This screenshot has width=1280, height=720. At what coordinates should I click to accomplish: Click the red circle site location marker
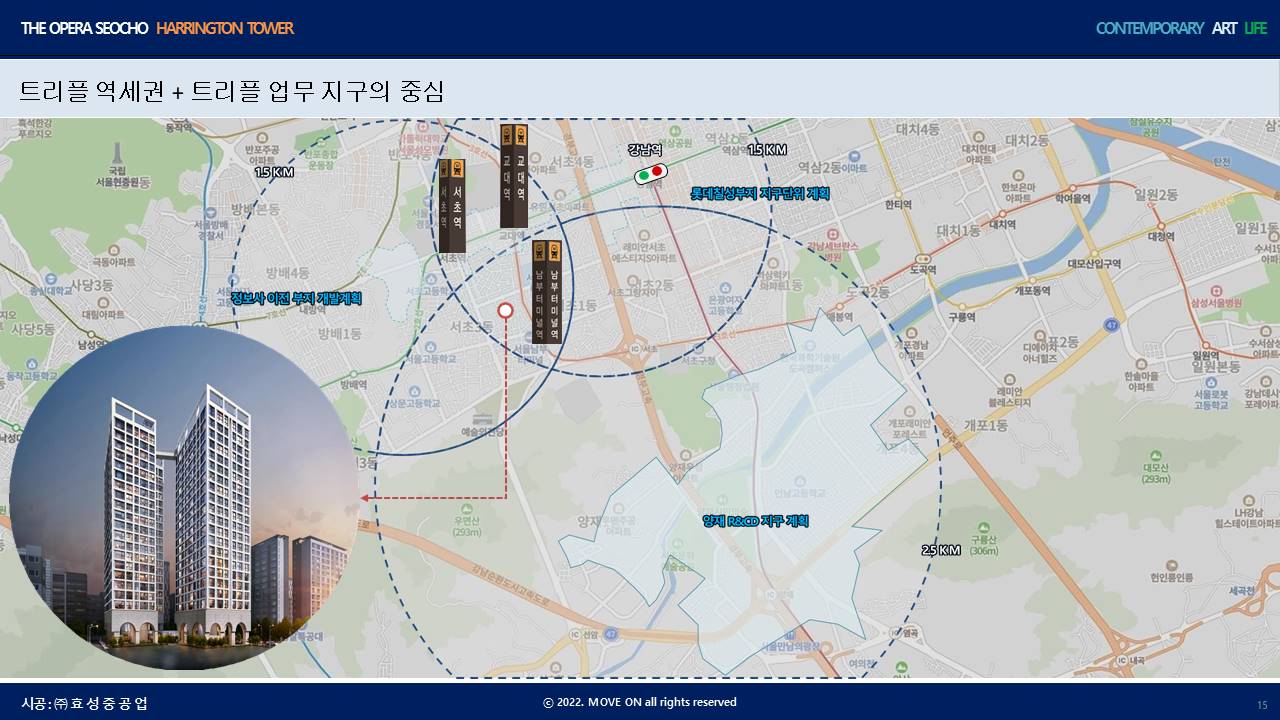[505, 311]
